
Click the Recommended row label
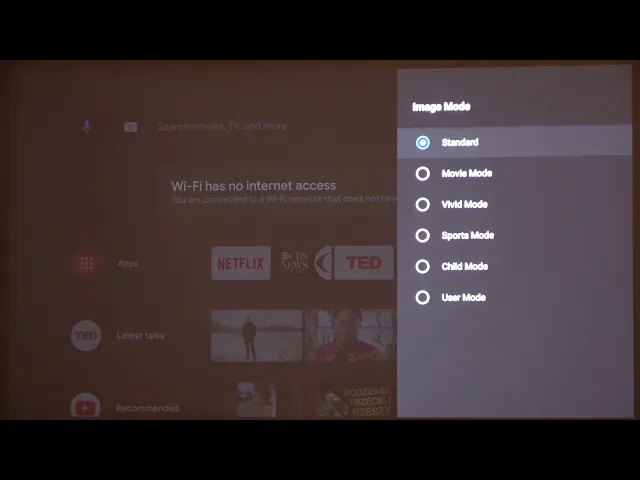click(147, 408)
